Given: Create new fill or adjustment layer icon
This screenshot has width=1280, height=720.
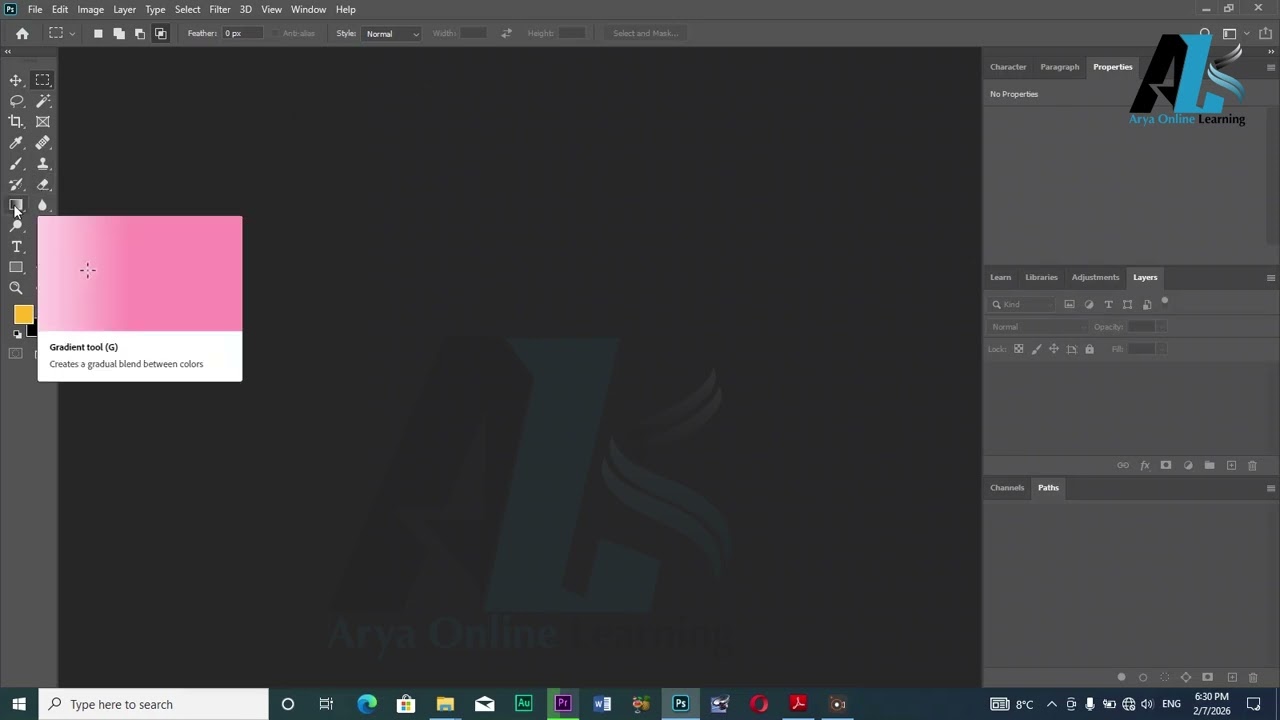Looking at the screenshot, I should coord(1188,466).
